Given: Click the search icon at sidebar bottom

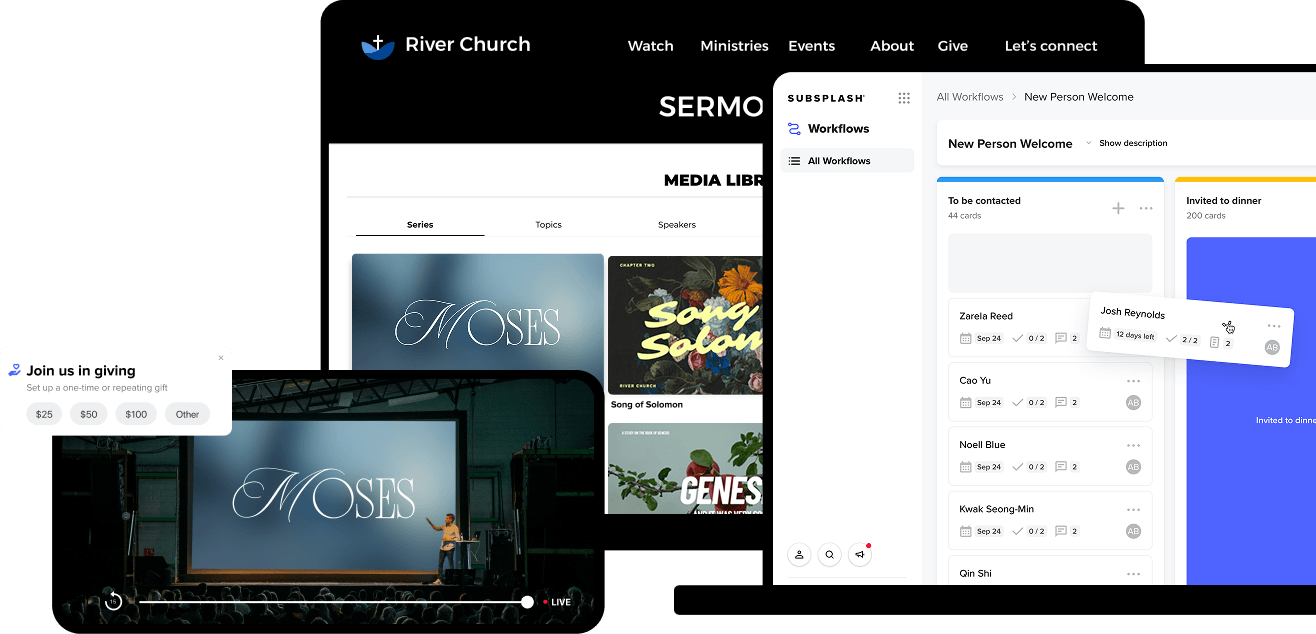Looking at the screenshot, I should 829,554.
